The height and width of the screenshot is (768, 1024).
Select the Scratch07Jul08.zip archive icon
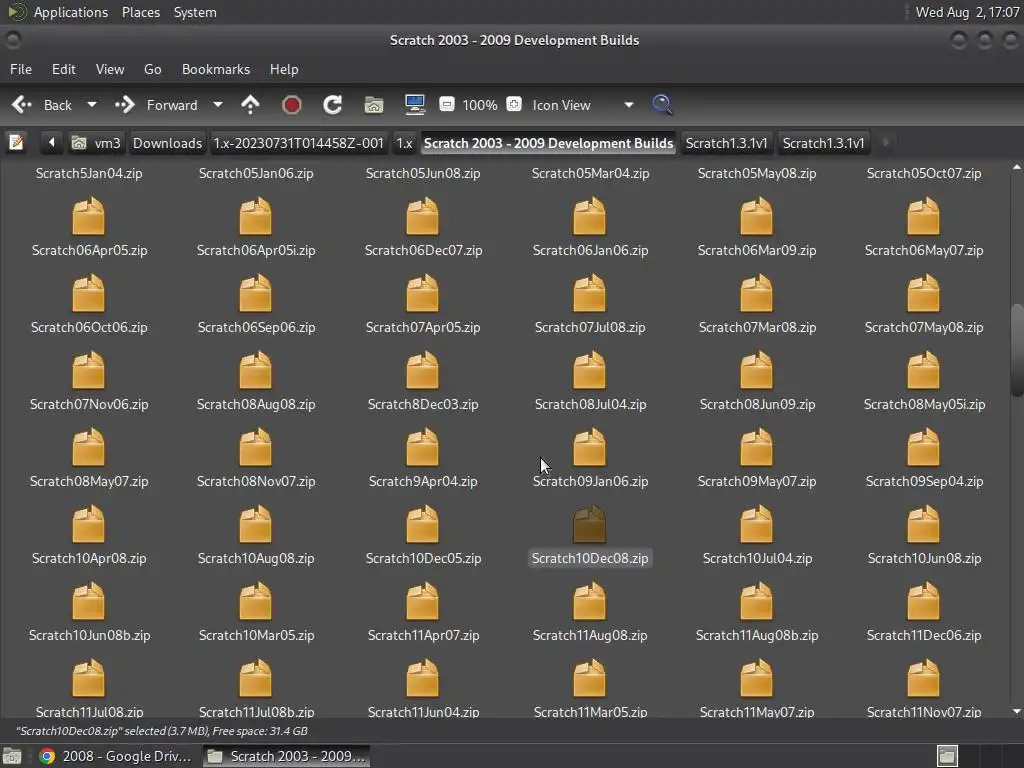tap(590, 294)
